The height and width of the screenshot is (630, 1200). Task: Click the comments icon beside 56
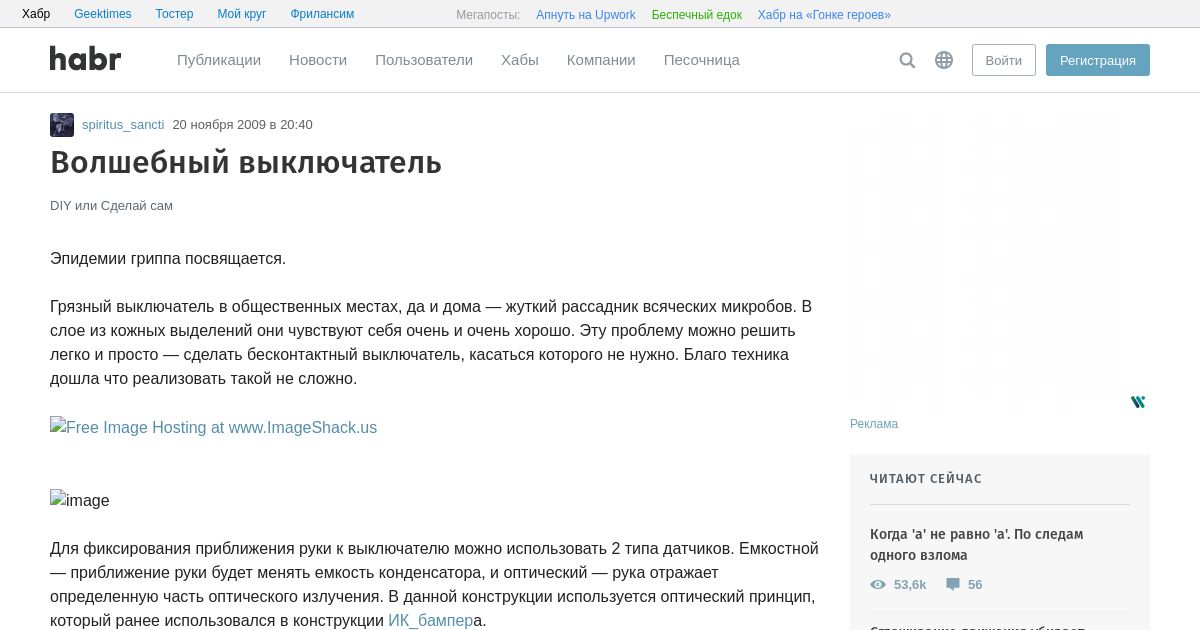pyautogui.click(x=953, y=585)
